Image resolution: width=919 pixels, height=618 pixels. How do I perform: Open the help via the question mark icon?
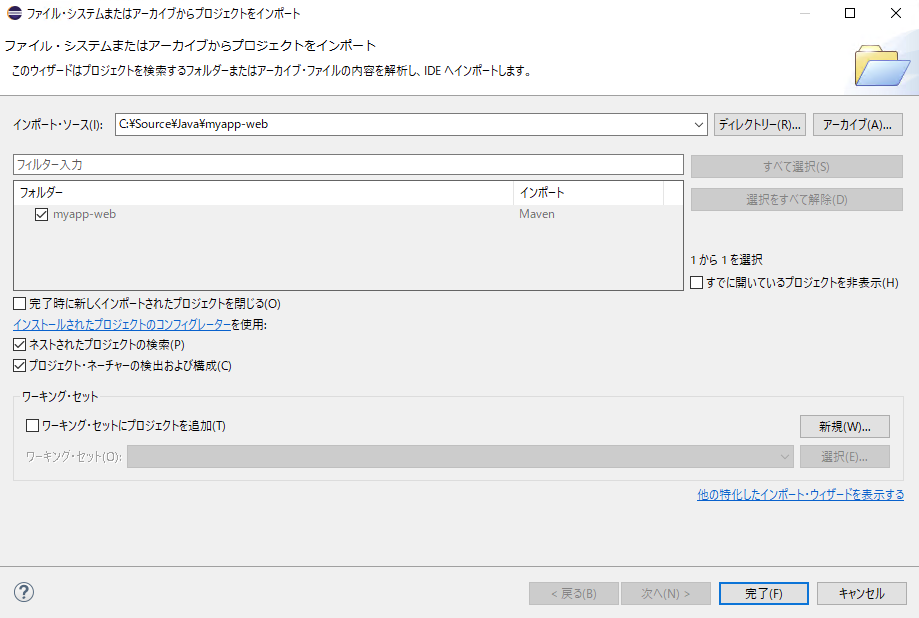point(22,592)
